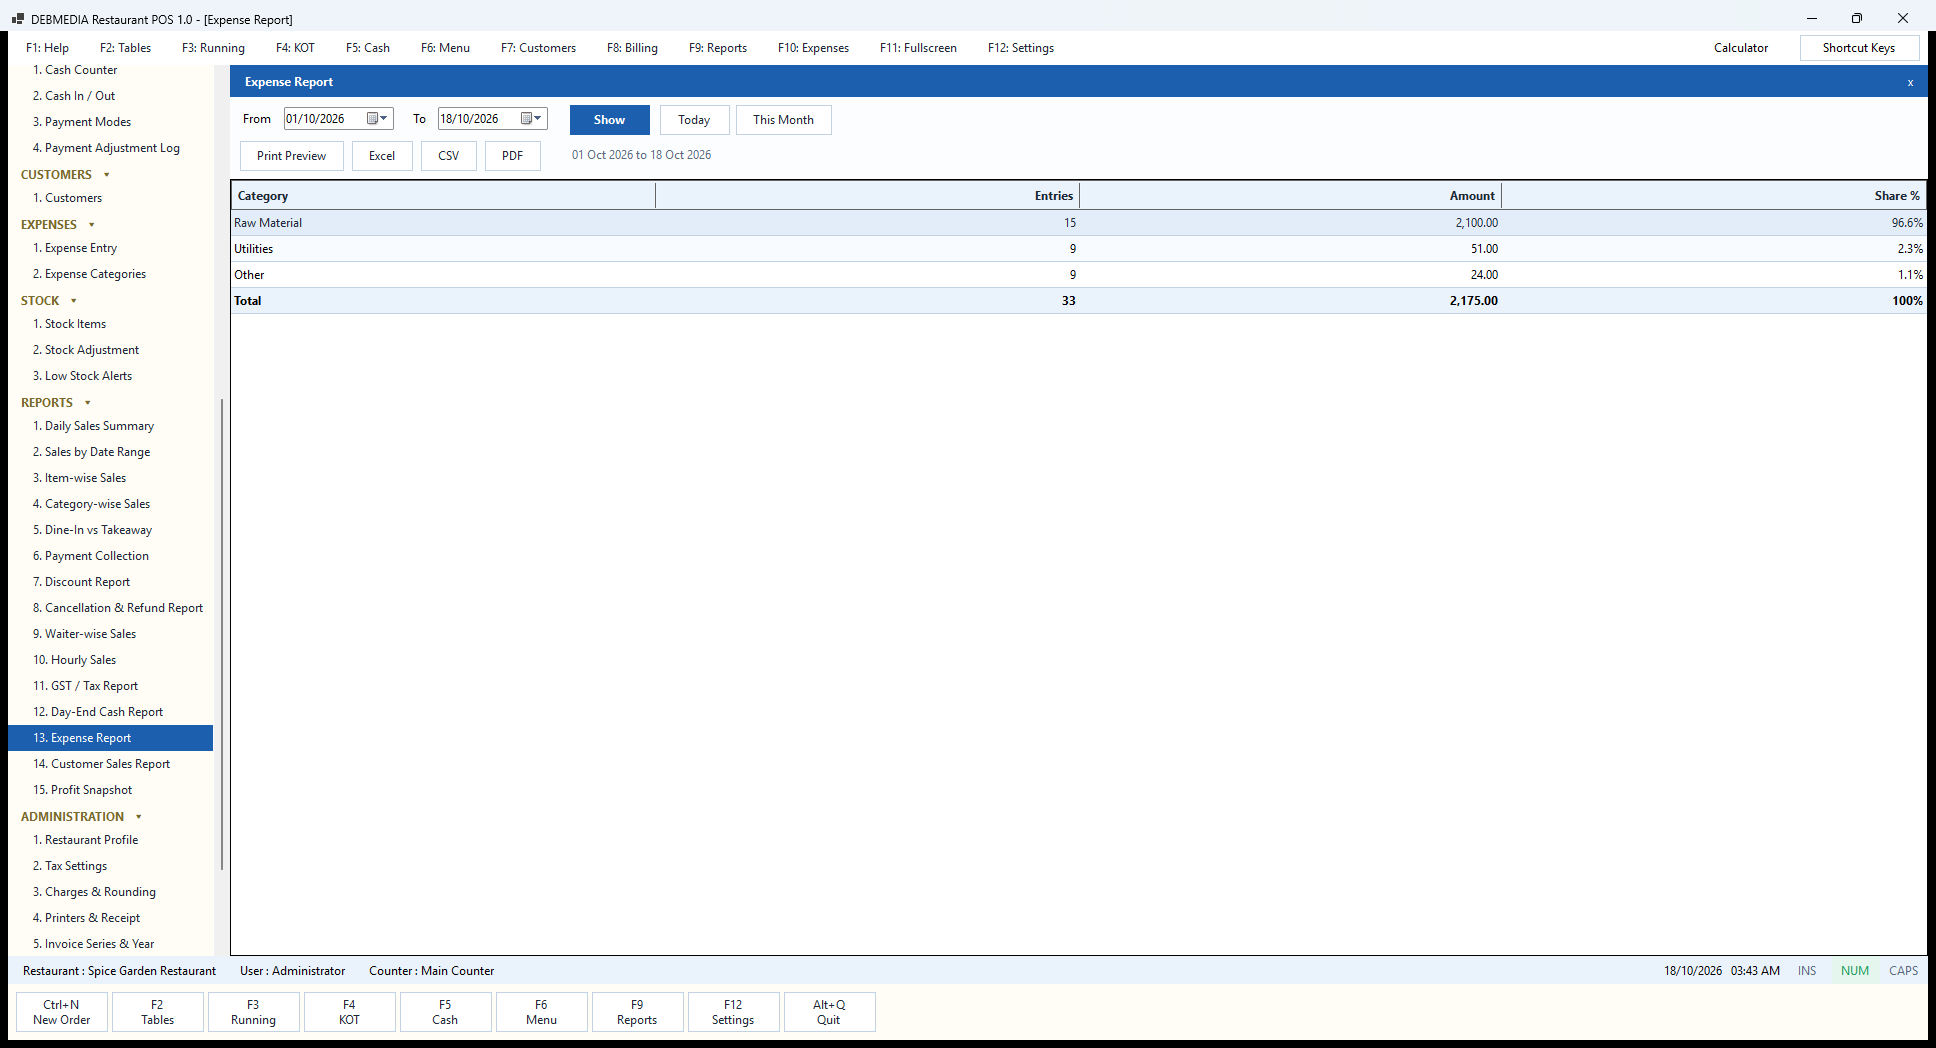Screen dimensions: 1936x1048
Task: Open F2: Tables menu item
Action: point(125,48)
